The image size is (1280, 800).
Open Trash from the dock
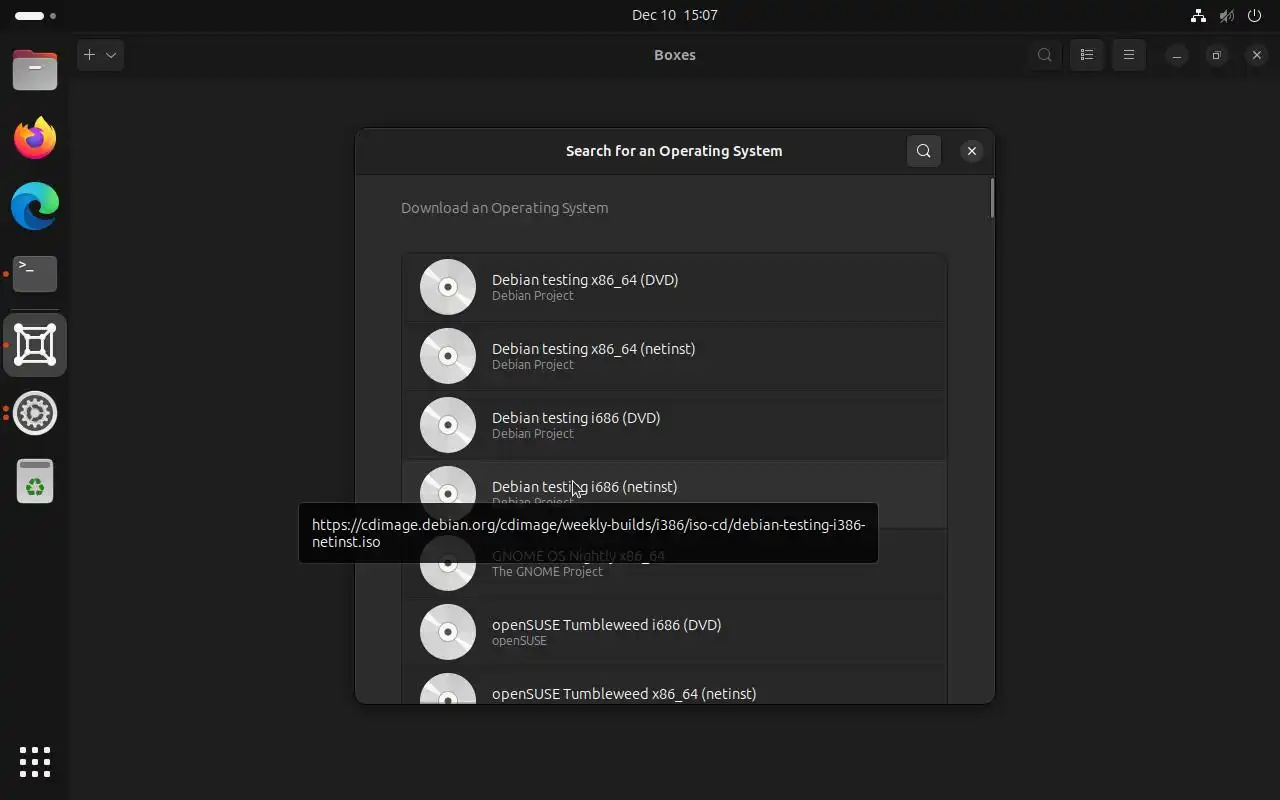point(35,481)
